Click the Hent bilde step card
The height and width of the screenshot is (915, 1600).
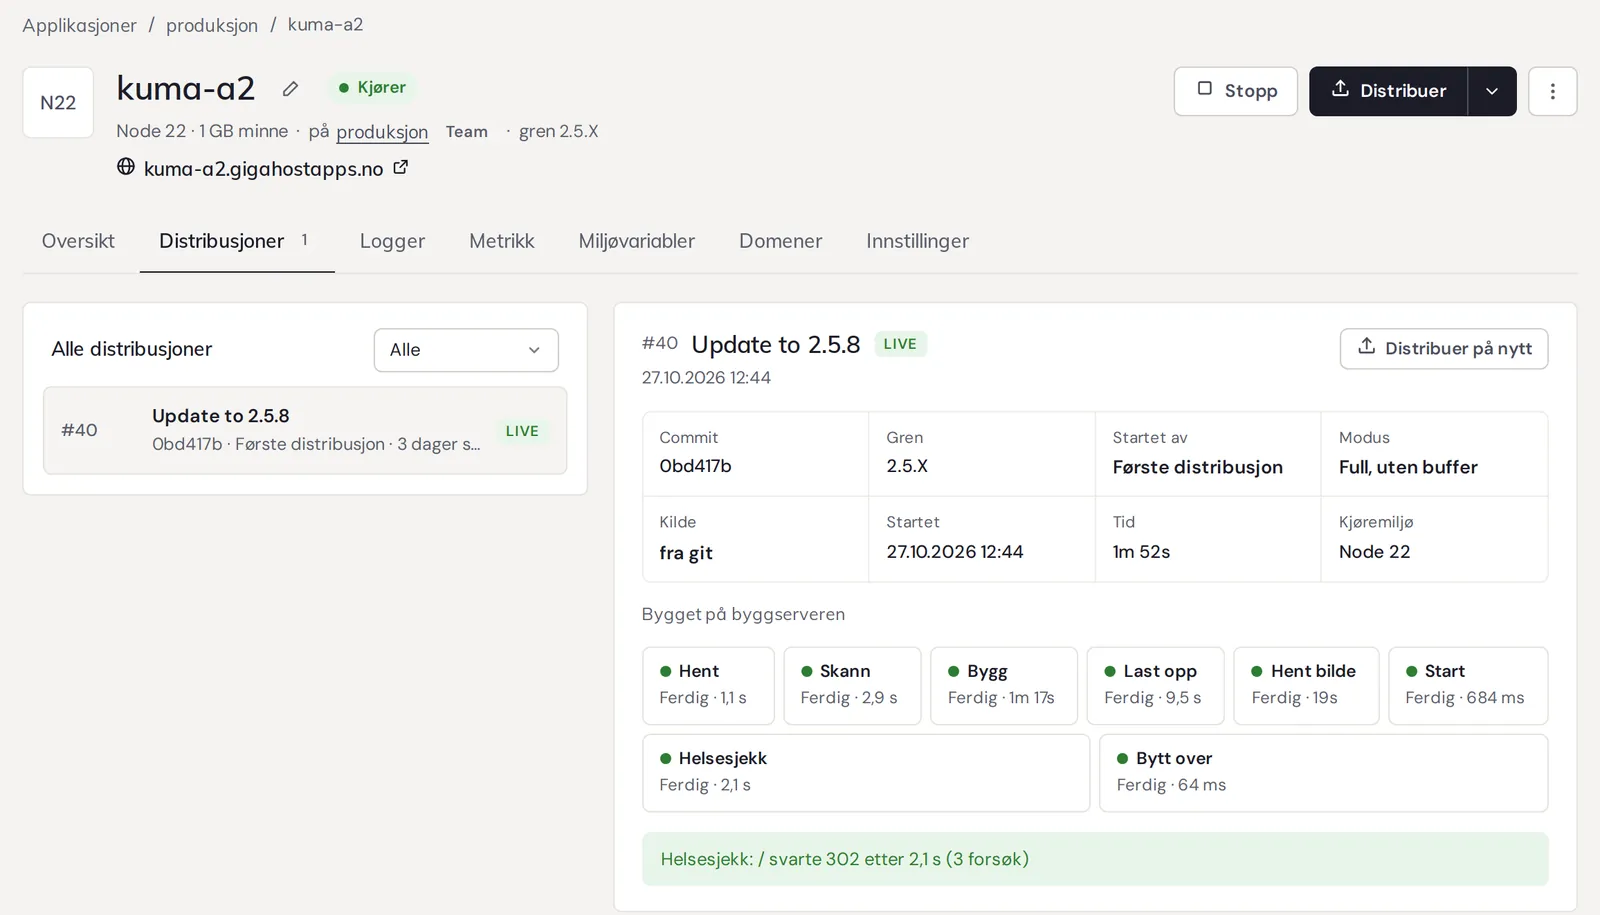[x=1306, y=685]
